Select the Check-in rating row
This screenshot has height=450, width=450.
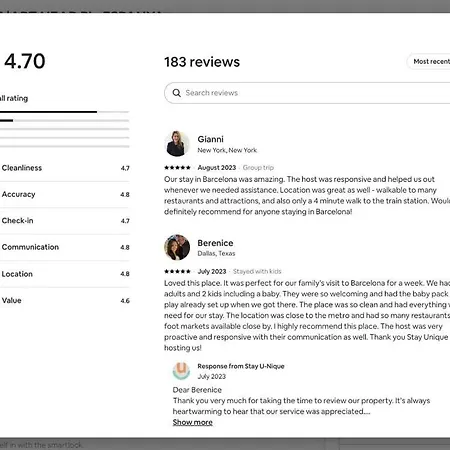[x=65, y=221]
